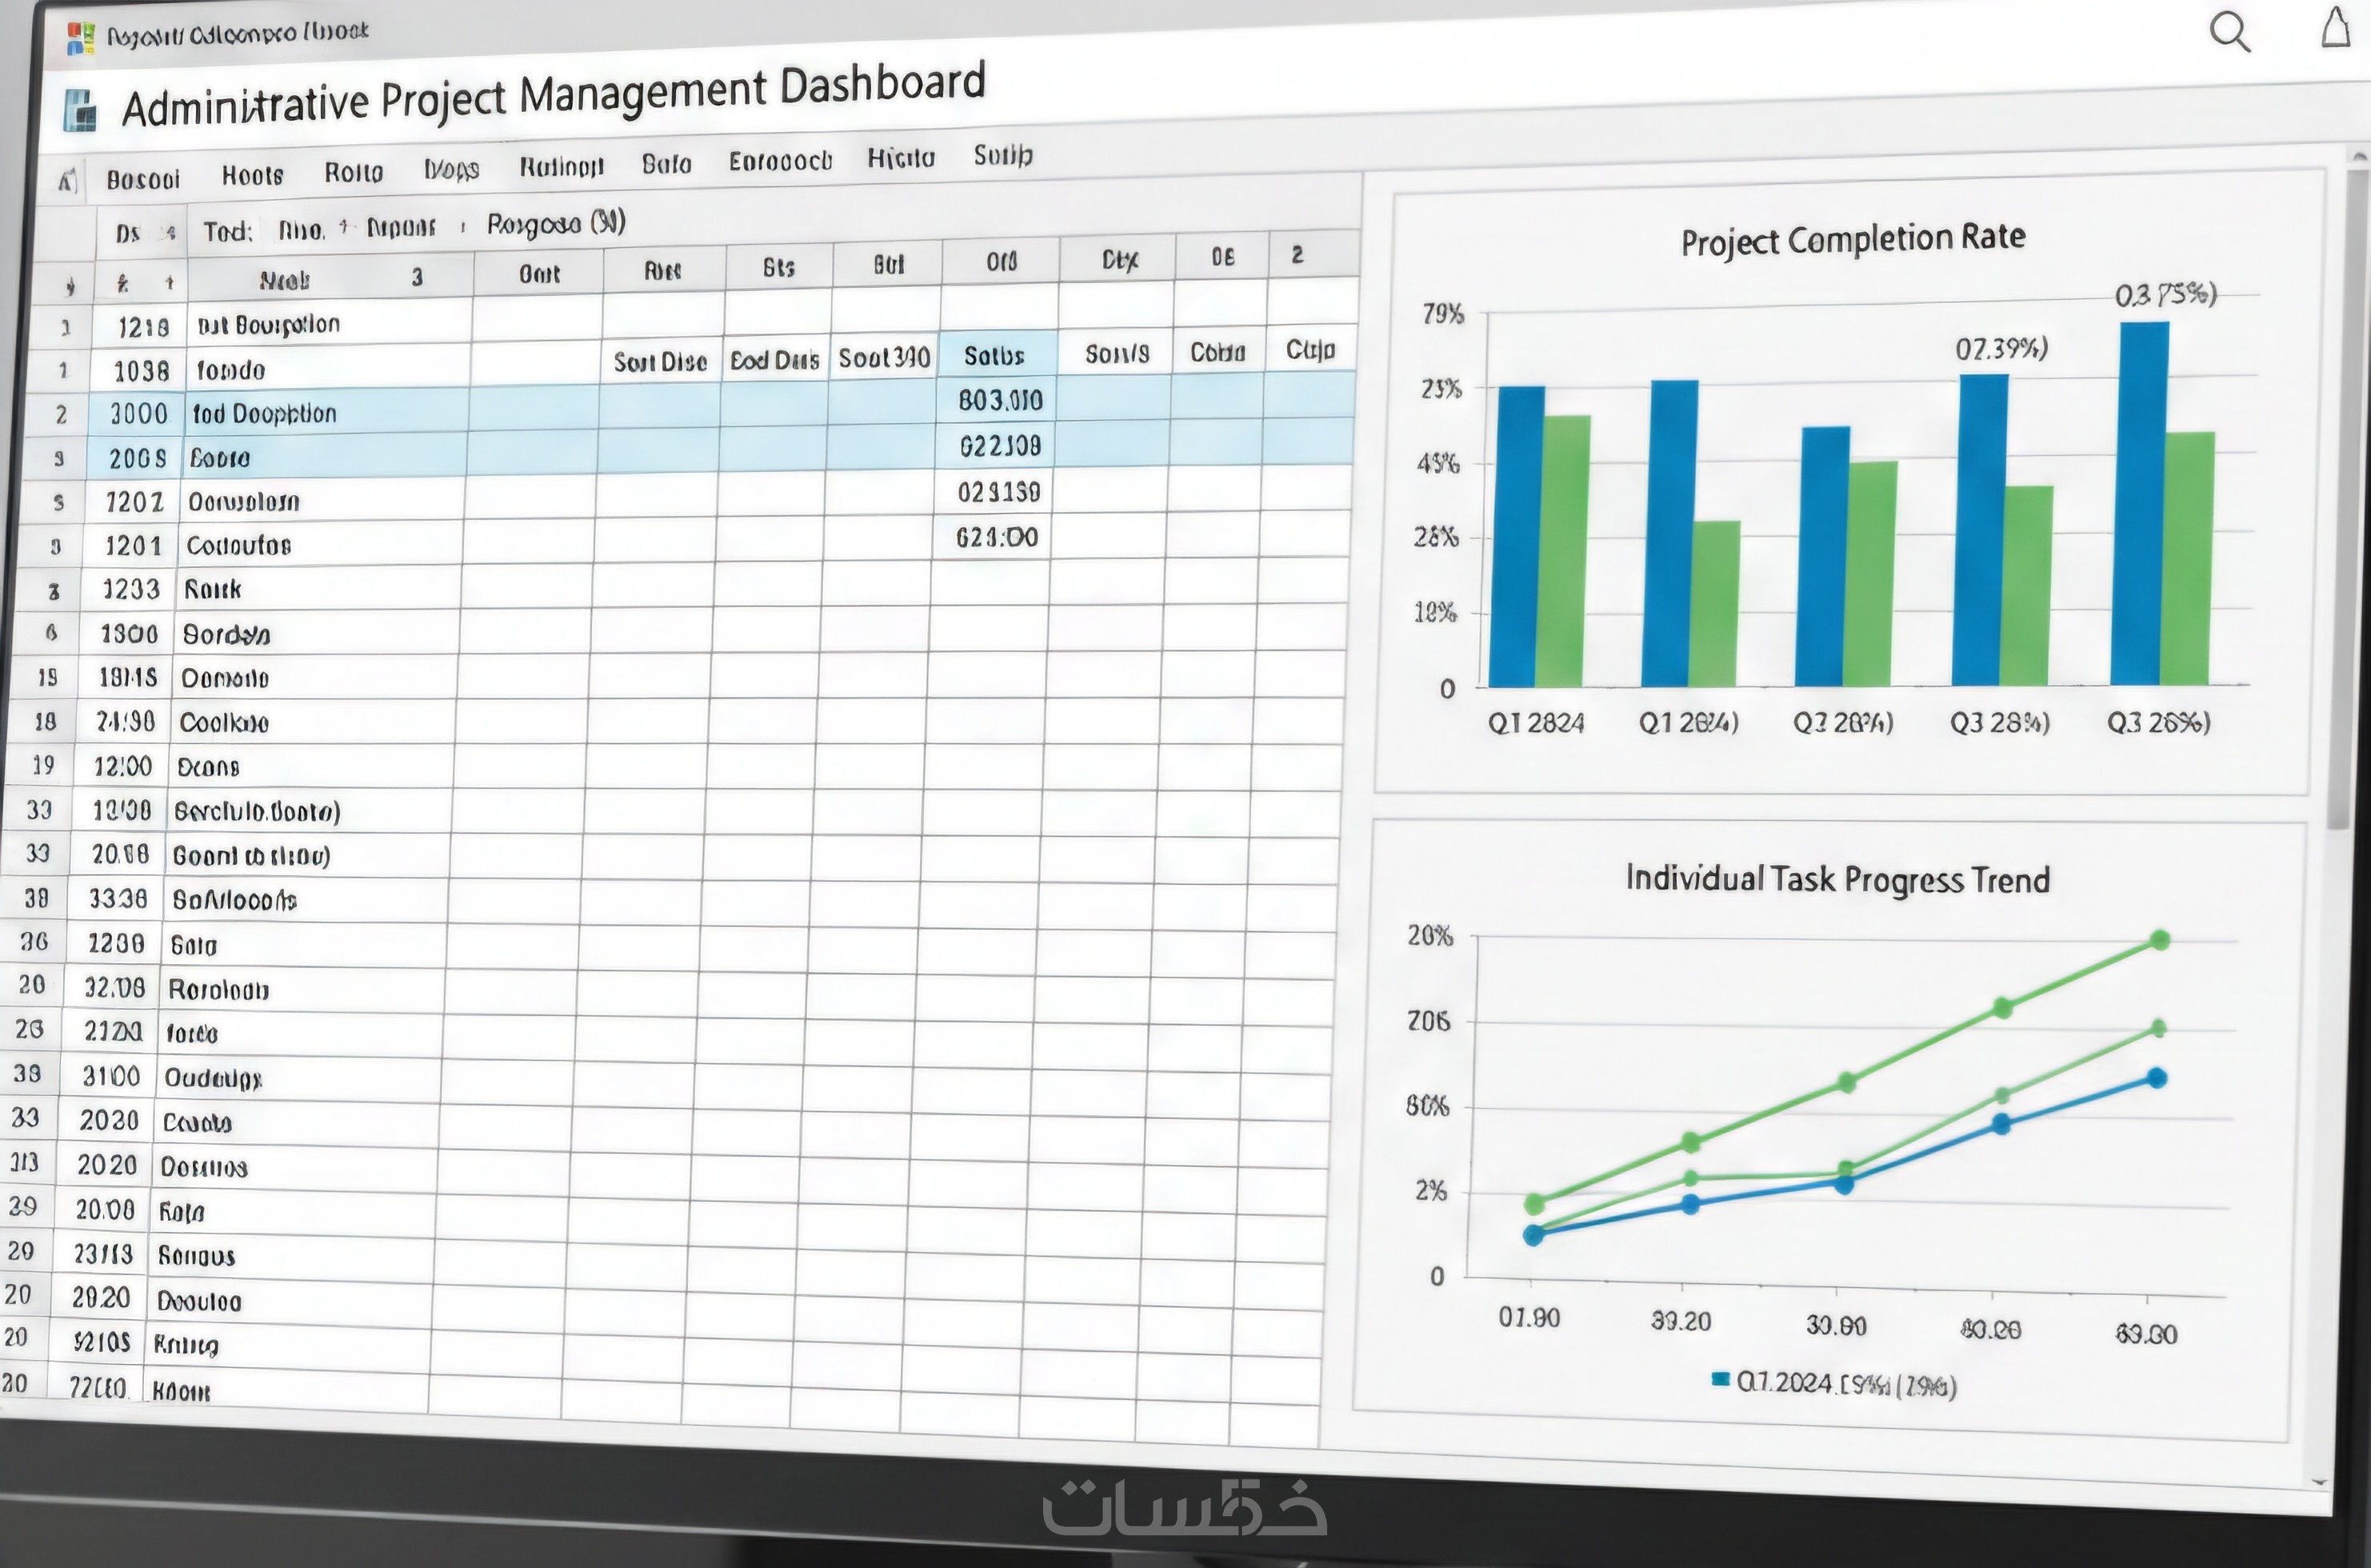The height and width of the screenshot is (1568, 2371).
Task: Click the Tod: toolbar label
Action: pyautogui.click(x=227, y=232)
